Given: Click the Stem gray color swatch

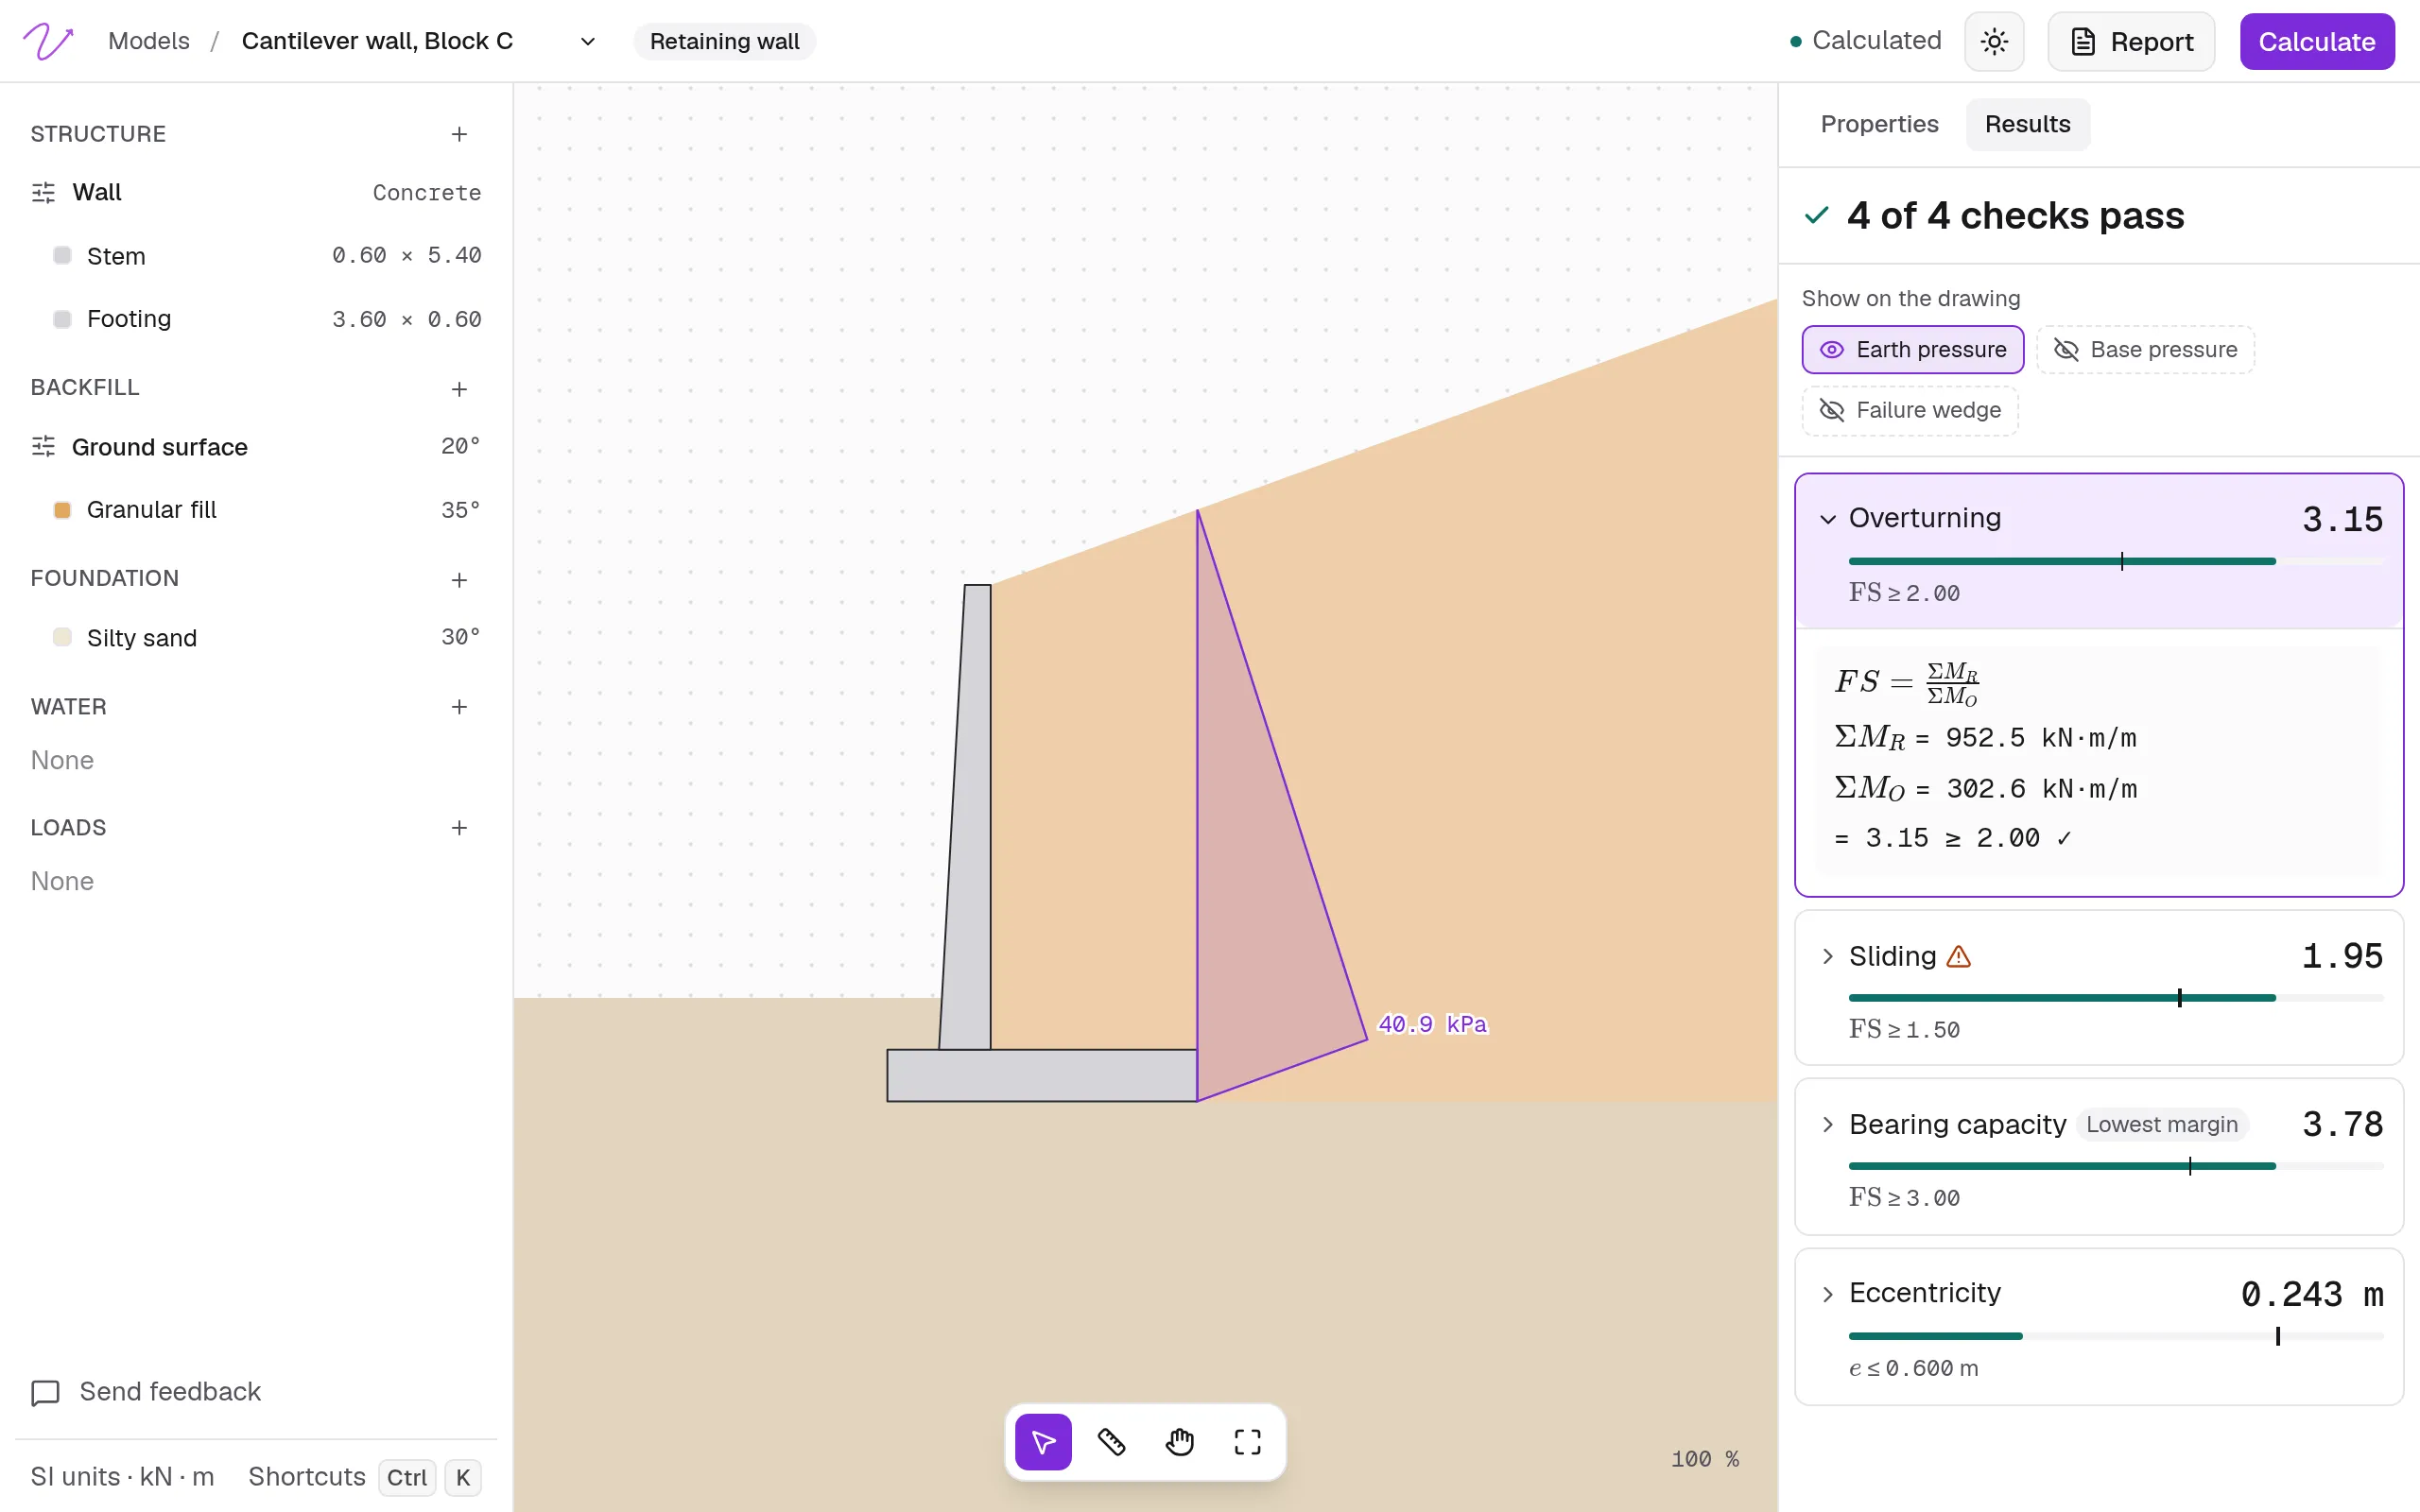Looking at the screenshot, I should [x=62, y=256].
